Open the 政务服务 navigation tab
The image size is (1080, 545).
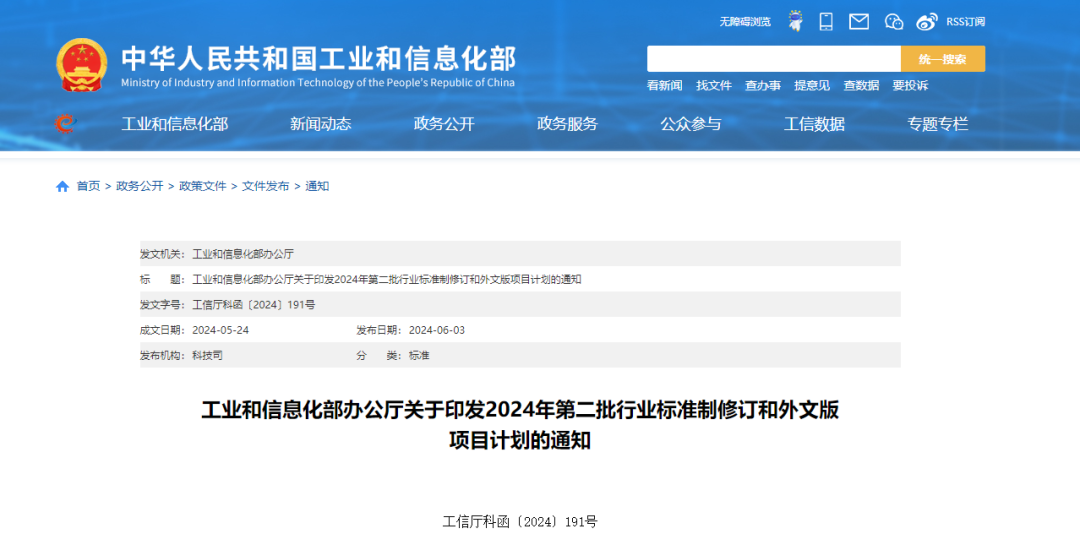[567, 124]
